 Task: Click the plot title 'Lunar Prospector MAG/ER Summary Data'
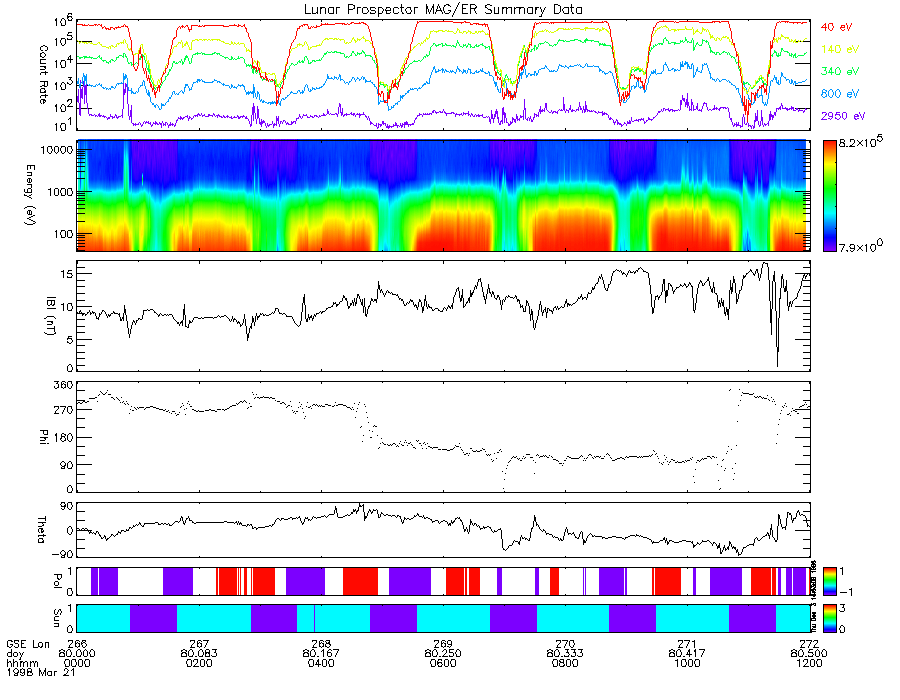[x=443, y=10]
